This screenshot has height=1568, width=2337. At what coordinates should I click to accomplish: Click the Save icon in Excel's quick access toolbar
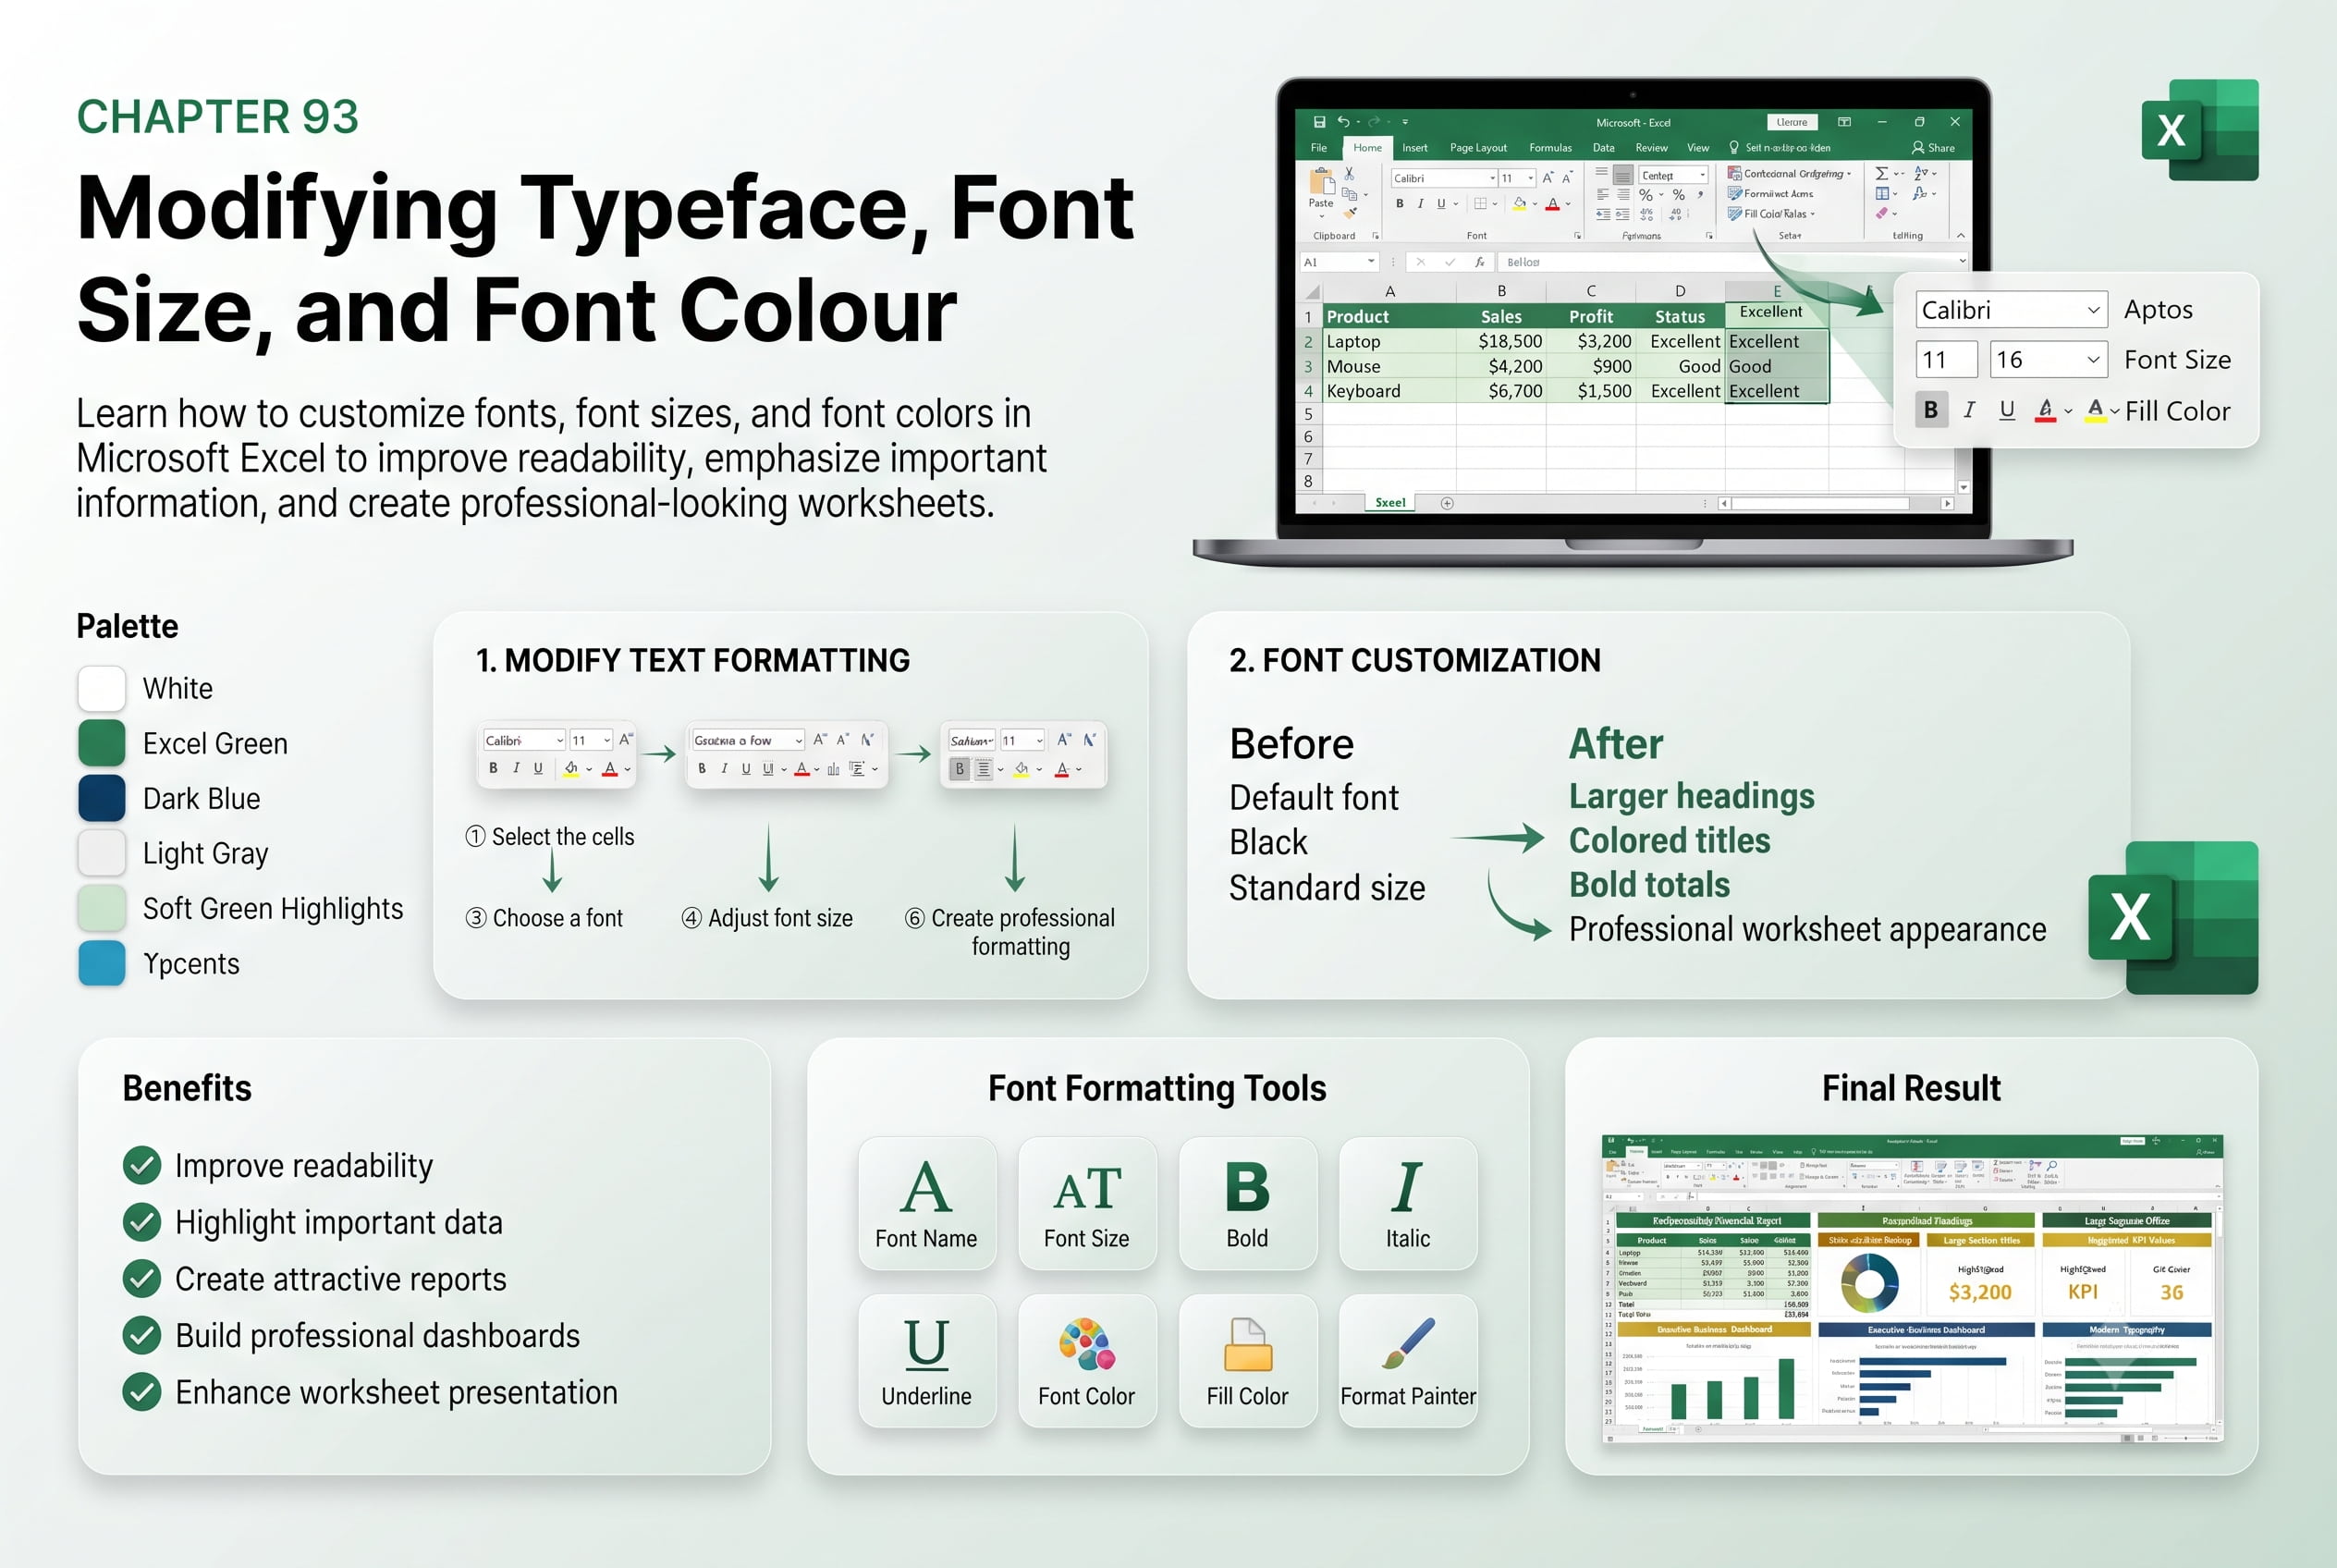pyautogui.click(x=1319, y=122)
